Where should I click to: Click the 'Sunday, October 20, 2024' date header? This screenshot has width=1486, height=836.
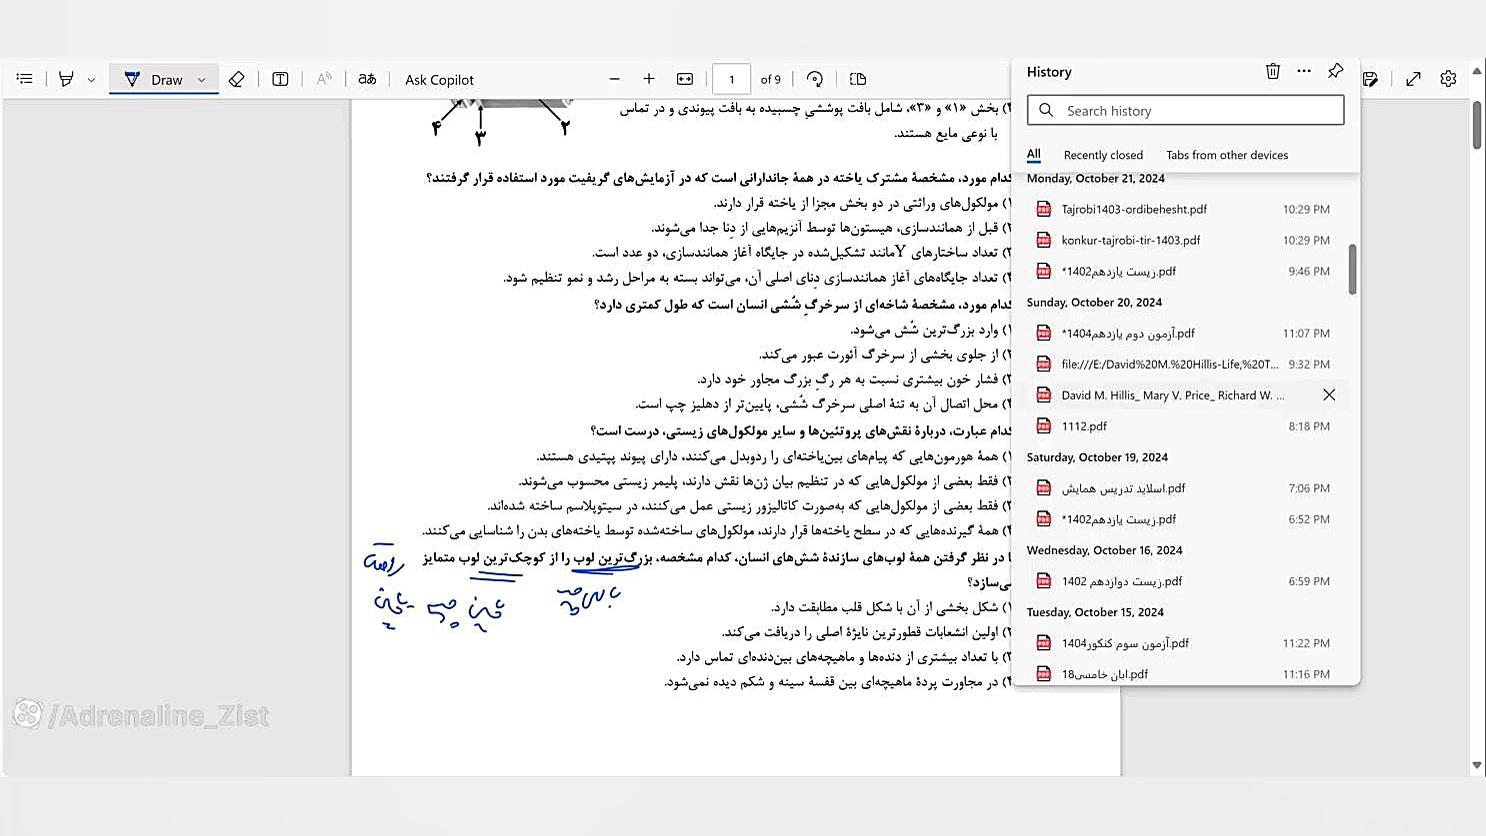pyautogui.click(x=1094, y=302)
